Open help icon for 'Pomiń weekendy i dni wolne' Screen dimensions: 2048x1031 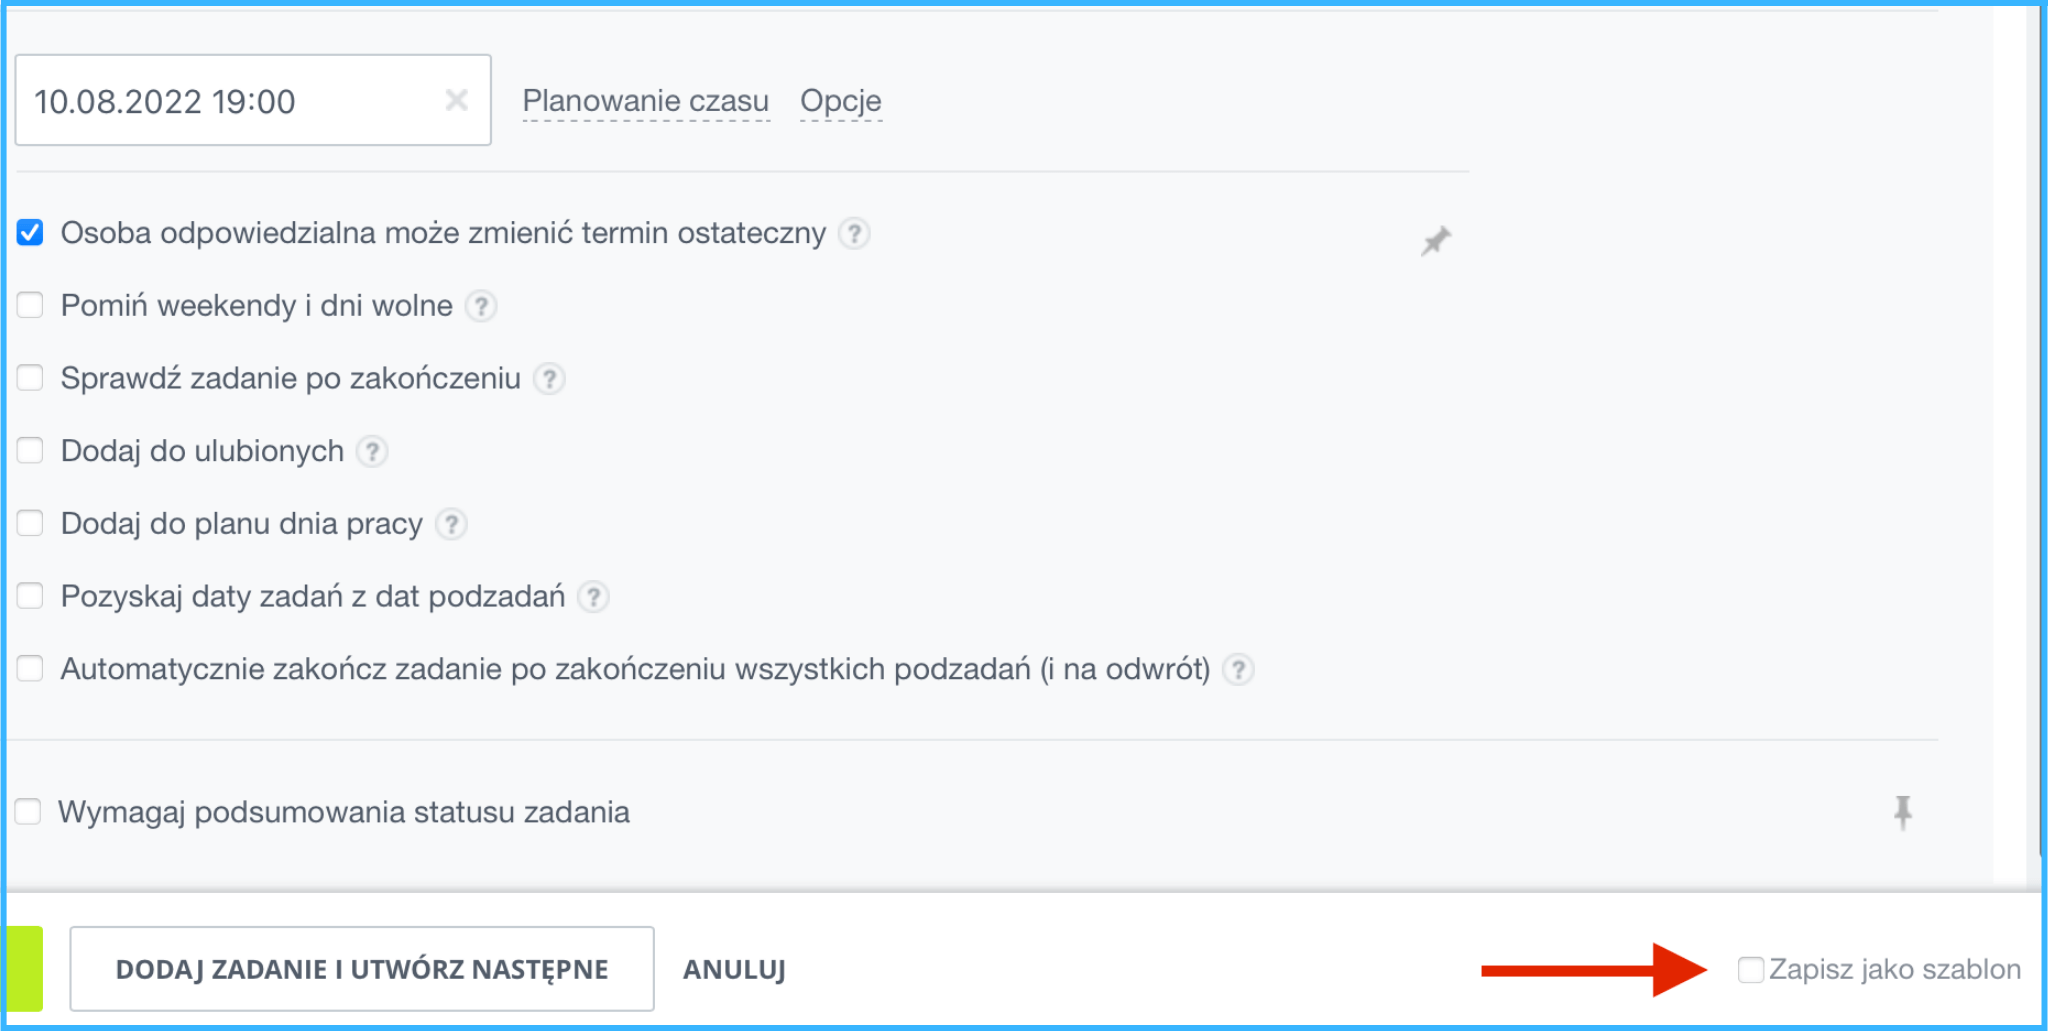[x=481, y=306]
